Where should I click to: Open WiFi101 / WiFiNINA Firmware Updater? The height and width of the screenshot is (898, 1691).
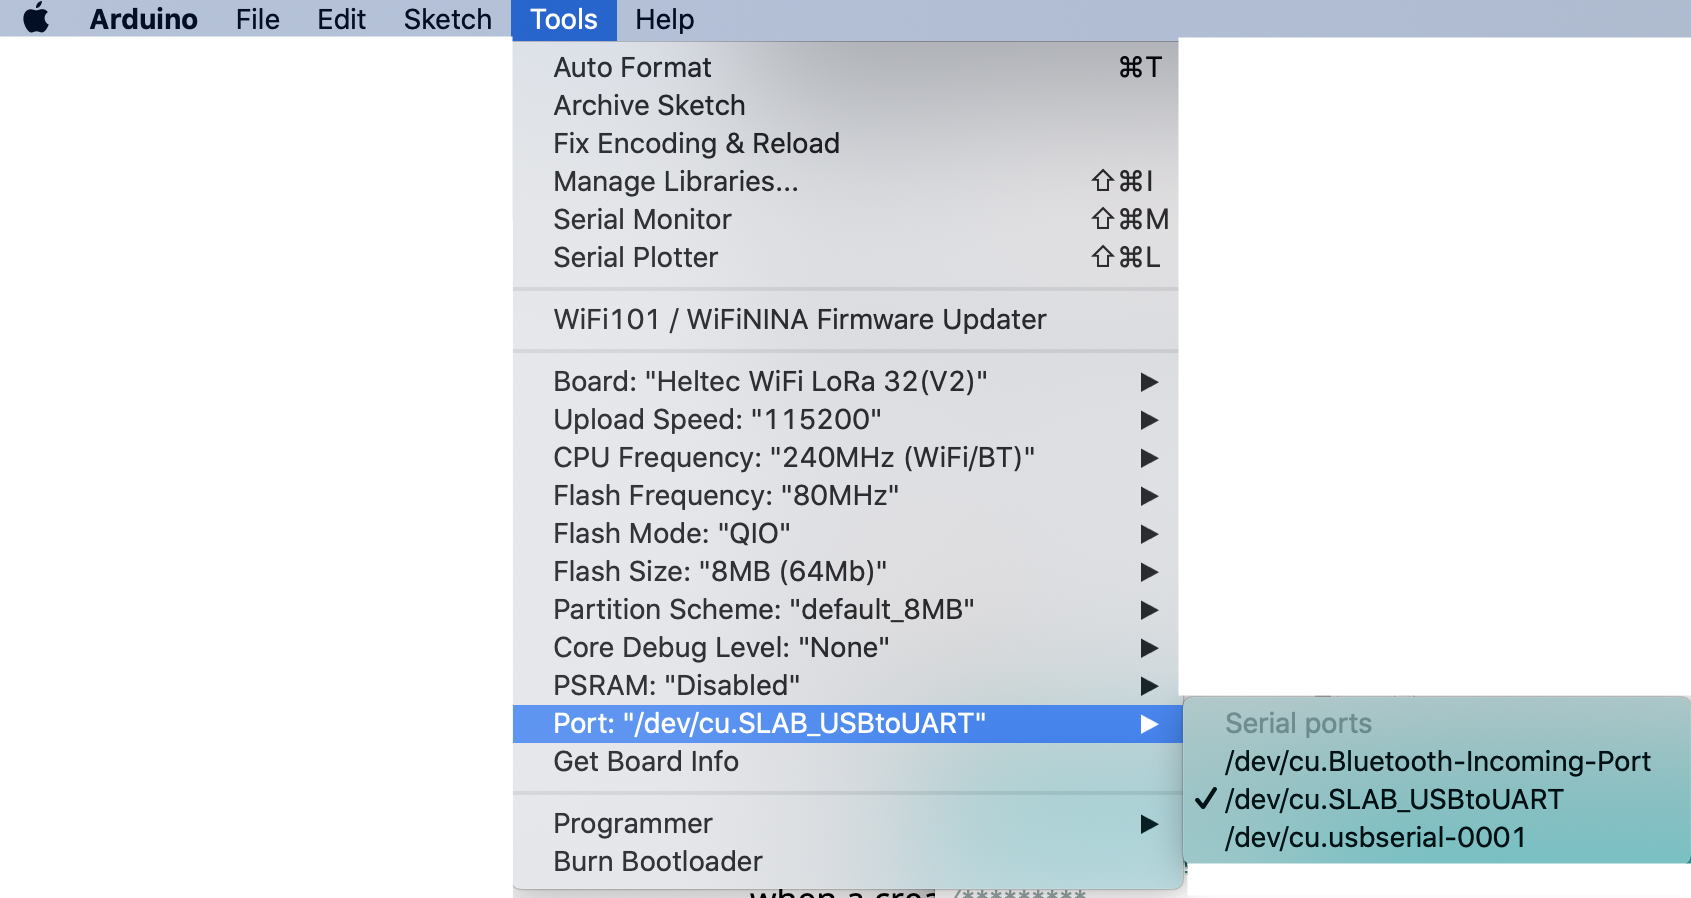coord(799,320)
